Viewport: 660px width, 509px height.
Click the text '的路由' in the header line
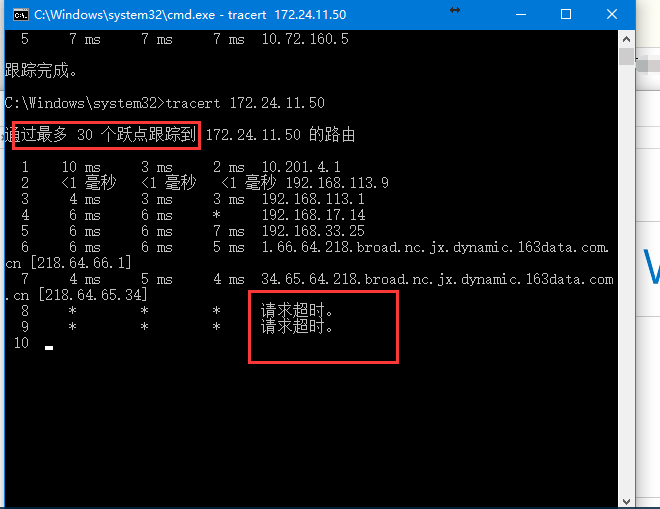tap(332, 135)
